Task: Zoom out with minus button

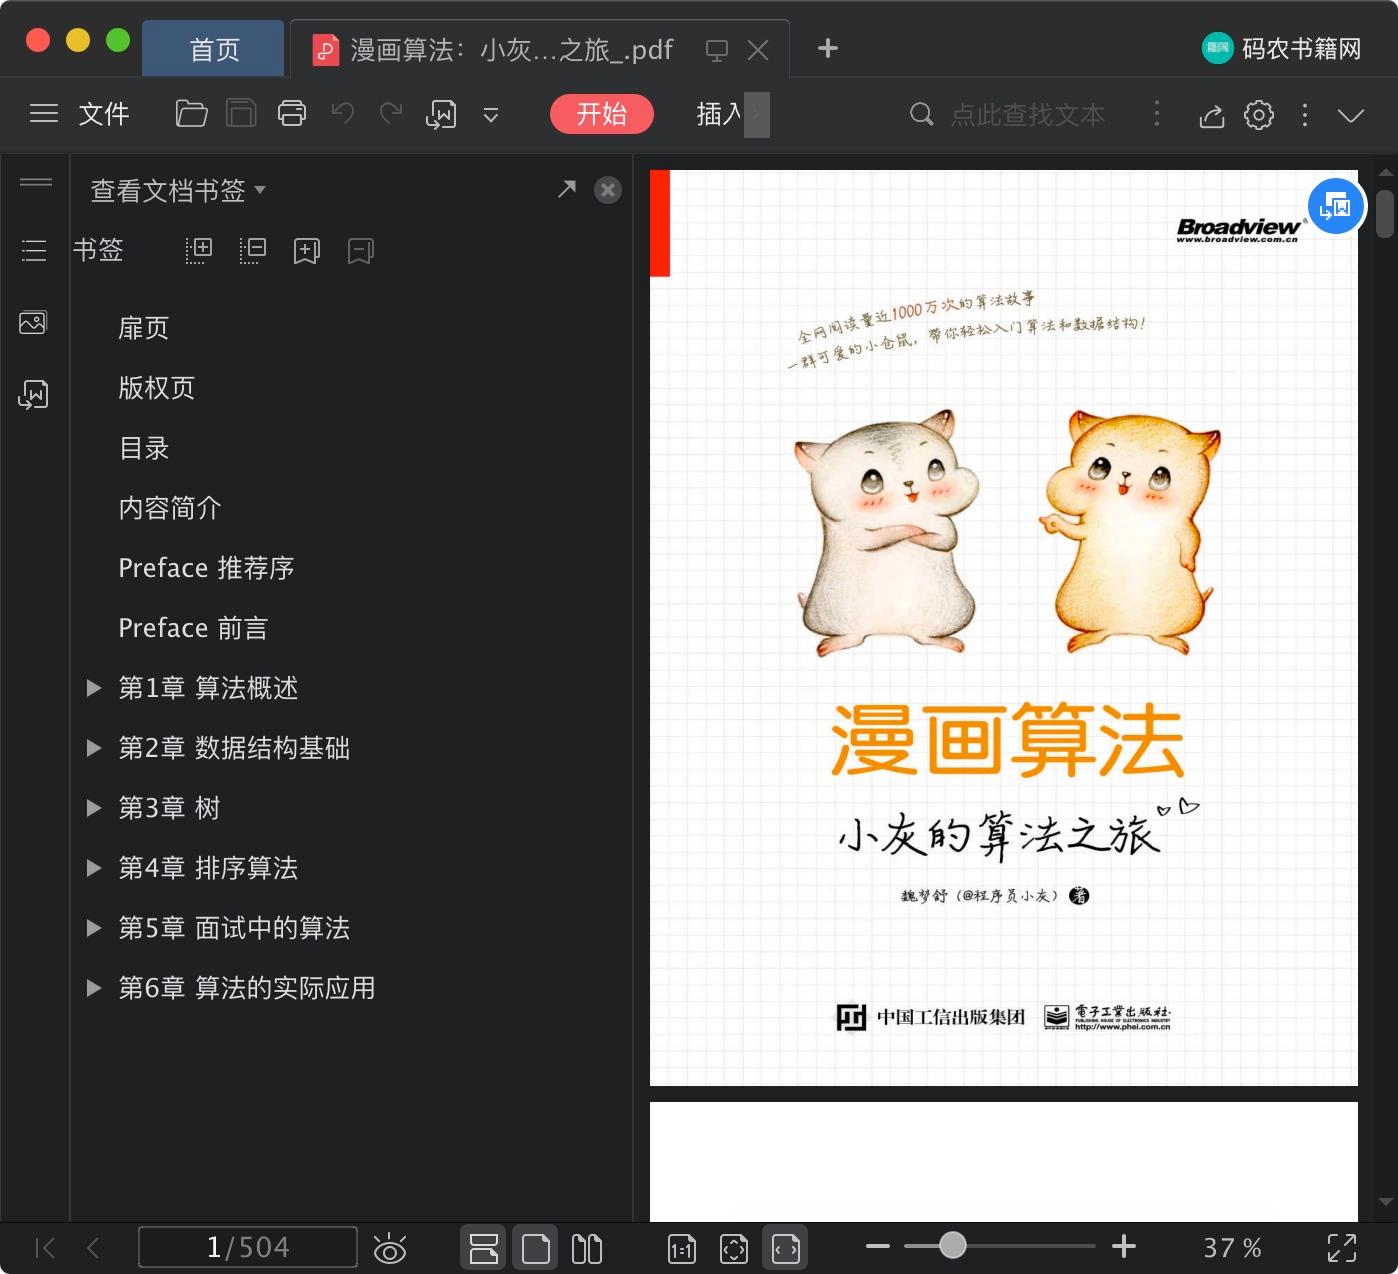Action: coord(878,1246)
